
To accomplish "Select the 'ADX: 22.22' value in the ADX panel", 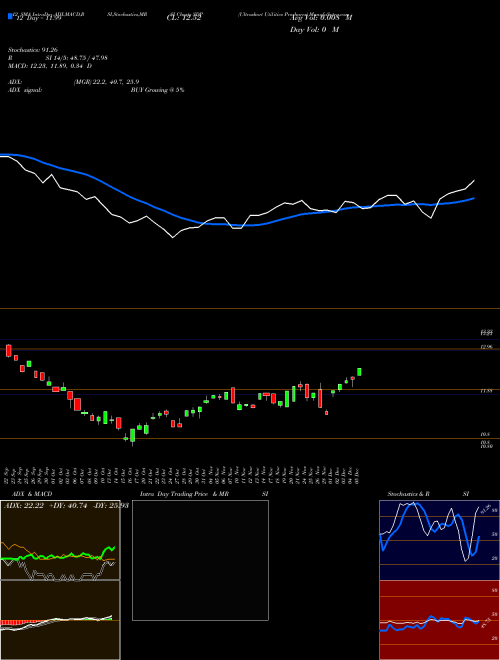I will (x=24, y=506).
